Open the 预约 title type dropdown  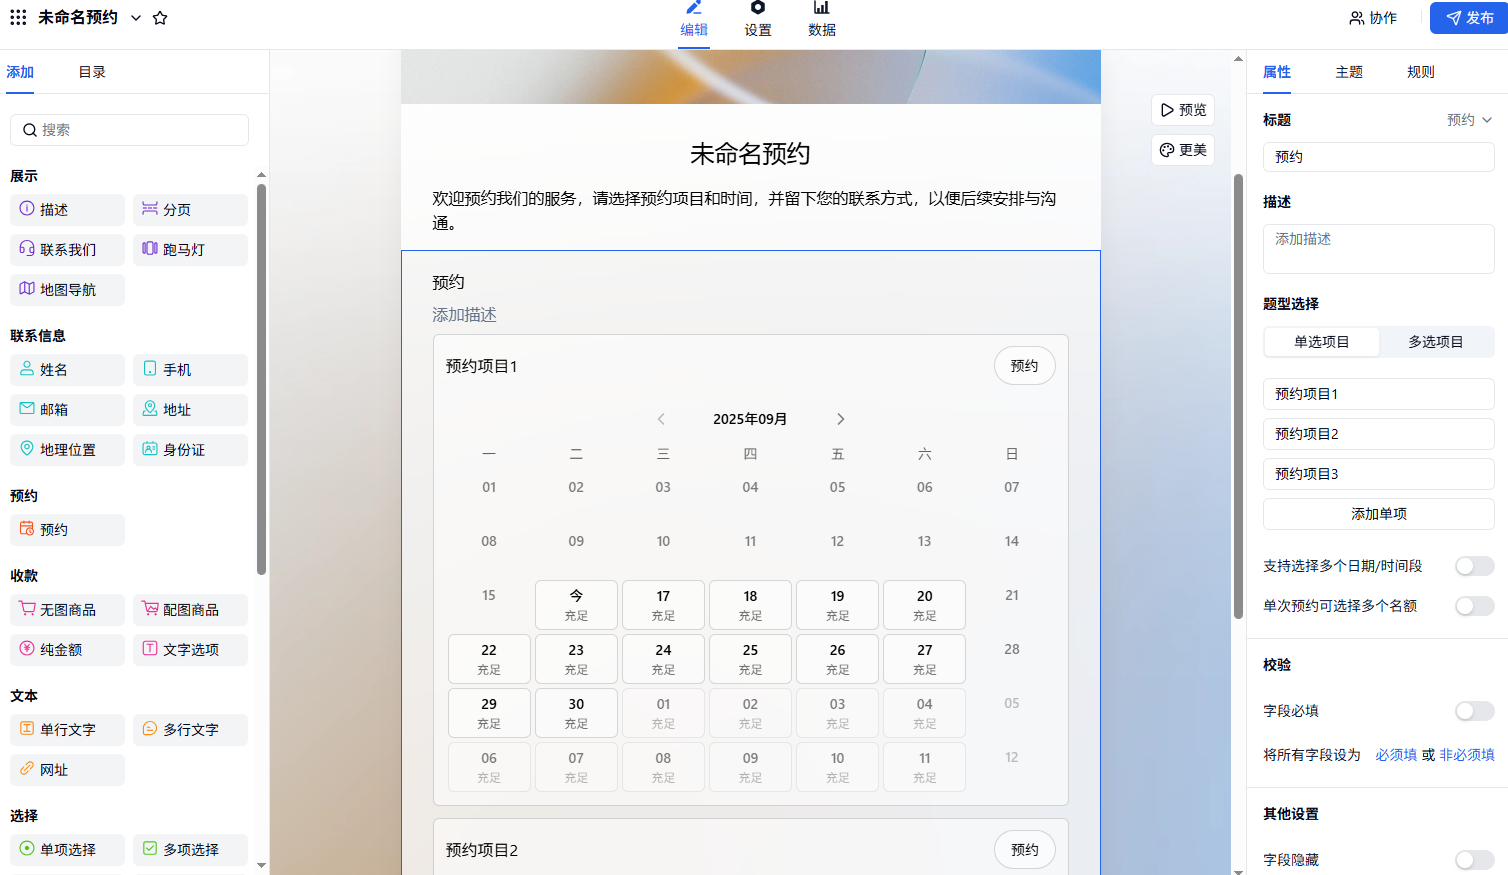[1469, 120]
